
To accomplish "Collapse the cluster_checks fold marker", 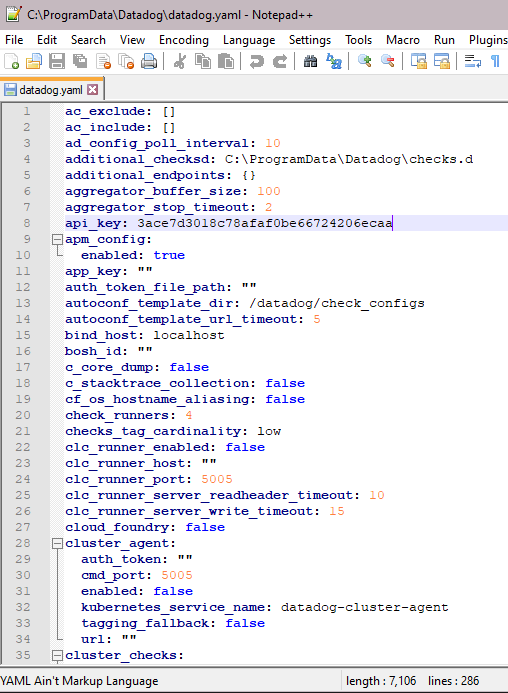I will [x=57, y=655].
